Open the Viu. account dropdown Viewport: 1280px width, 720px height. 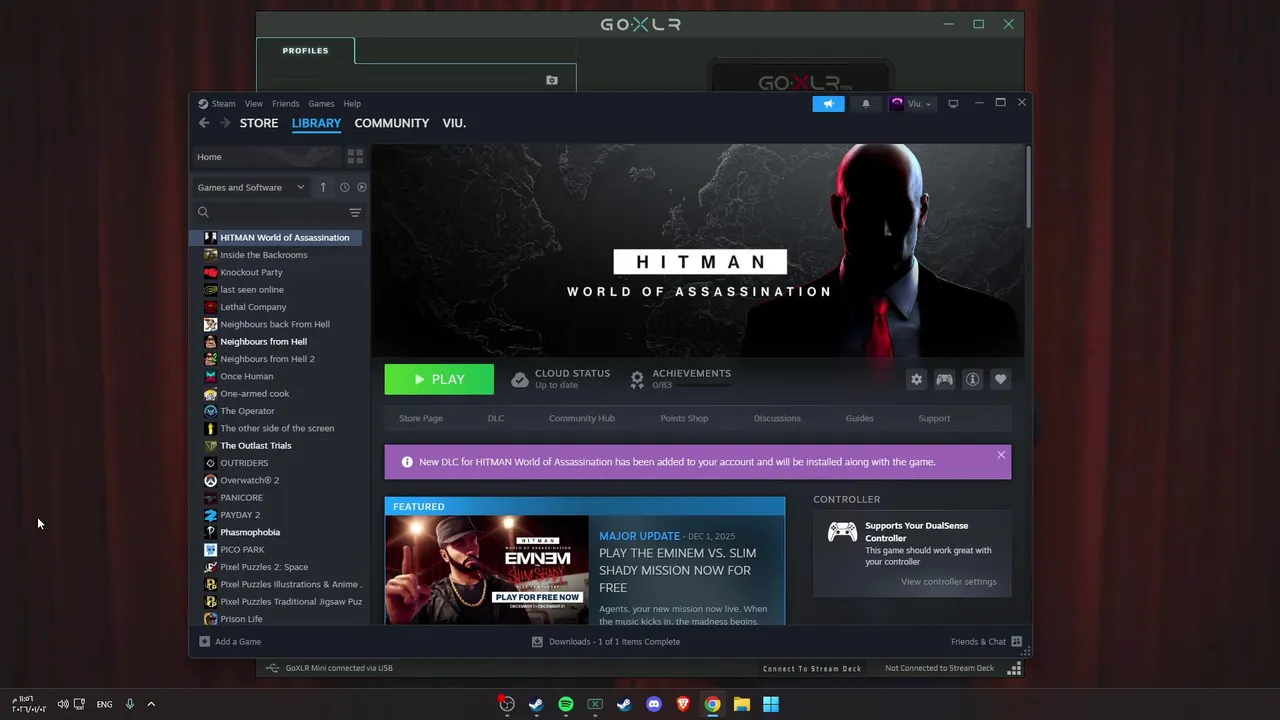click(x=910, y=104)
